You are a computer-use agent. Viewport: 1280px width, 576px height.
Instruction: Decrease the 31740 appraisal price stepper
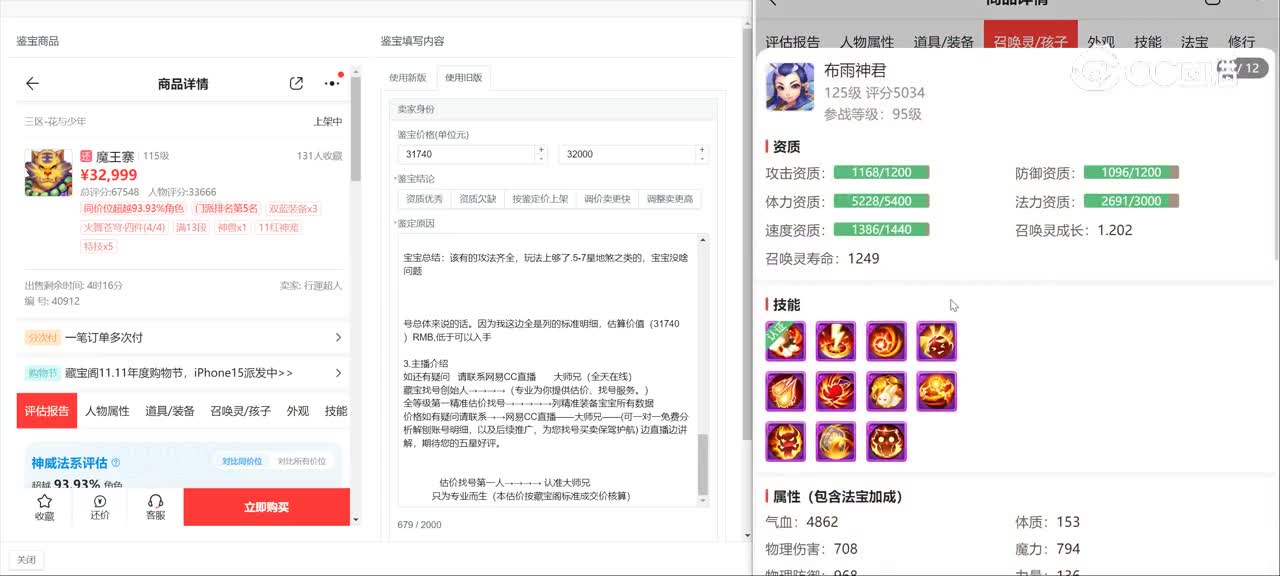pos(541,158)
